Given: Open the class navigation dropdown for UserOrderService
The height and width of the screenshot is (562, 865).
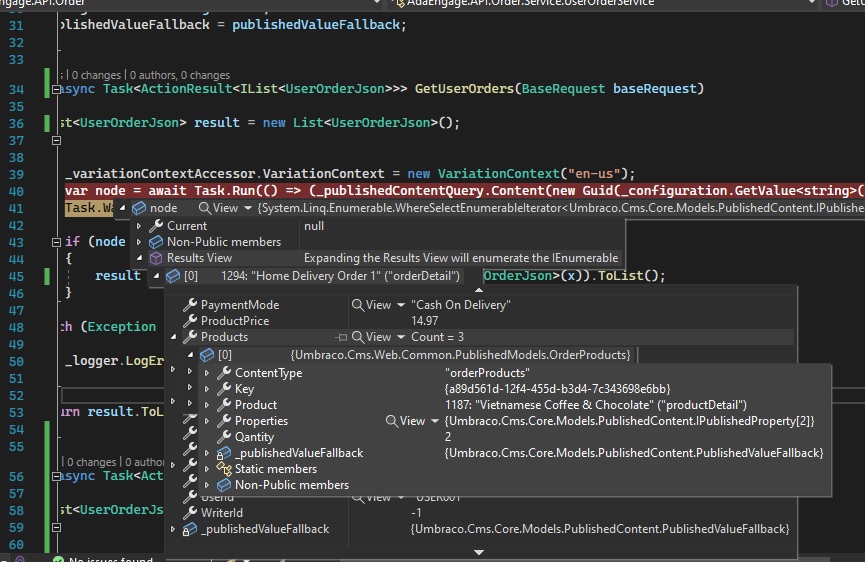Looking at the screenshot, I should (811, 3).
